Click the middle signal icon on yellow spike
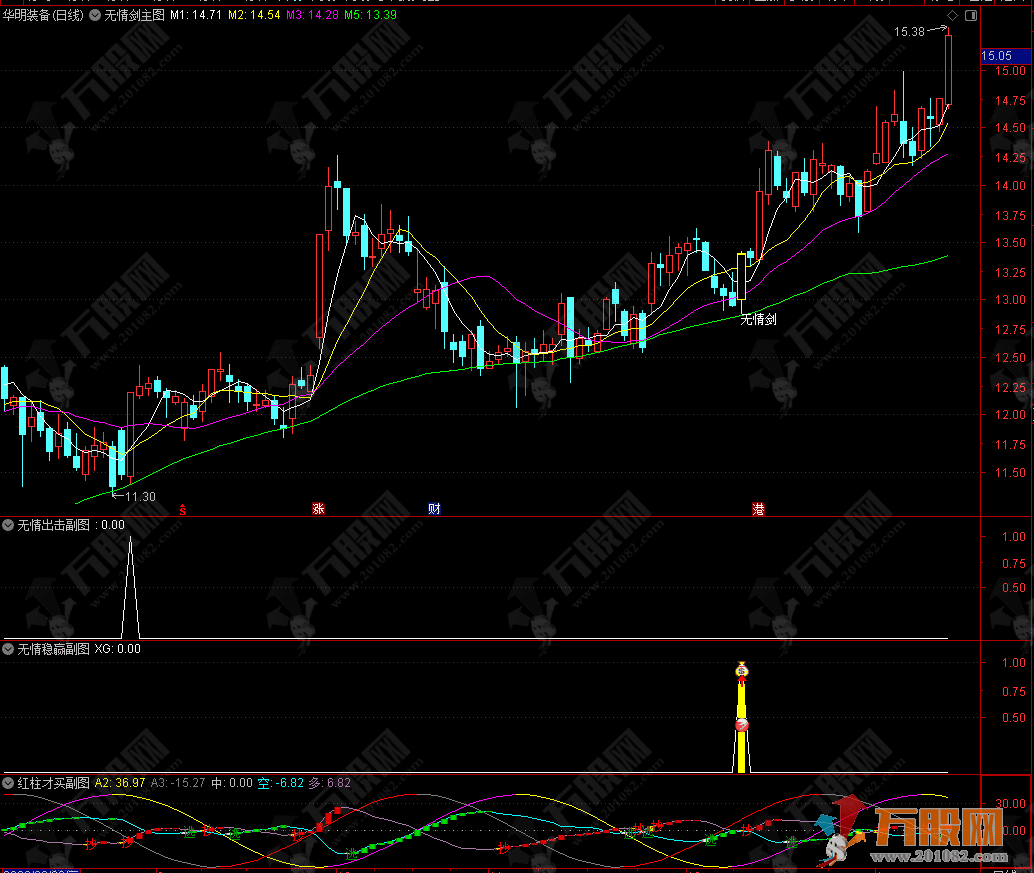Screen dimensions: 1034x873 (742, 724)
